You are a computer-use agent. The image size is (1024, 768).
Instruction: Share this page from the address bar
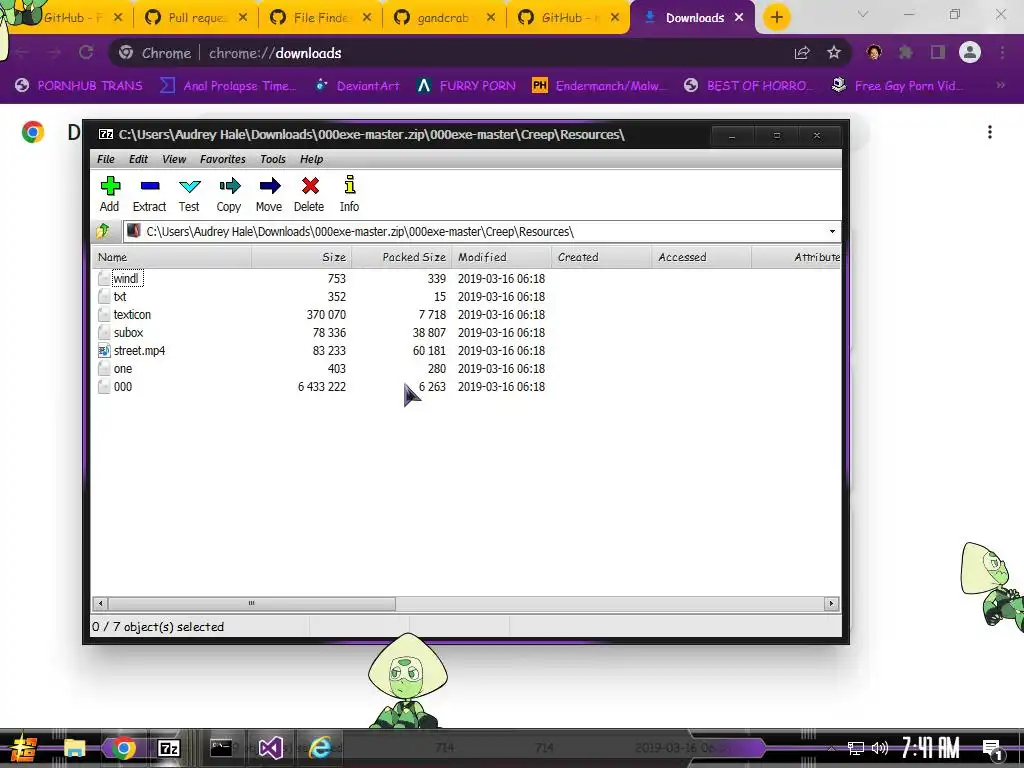[802, 53]
